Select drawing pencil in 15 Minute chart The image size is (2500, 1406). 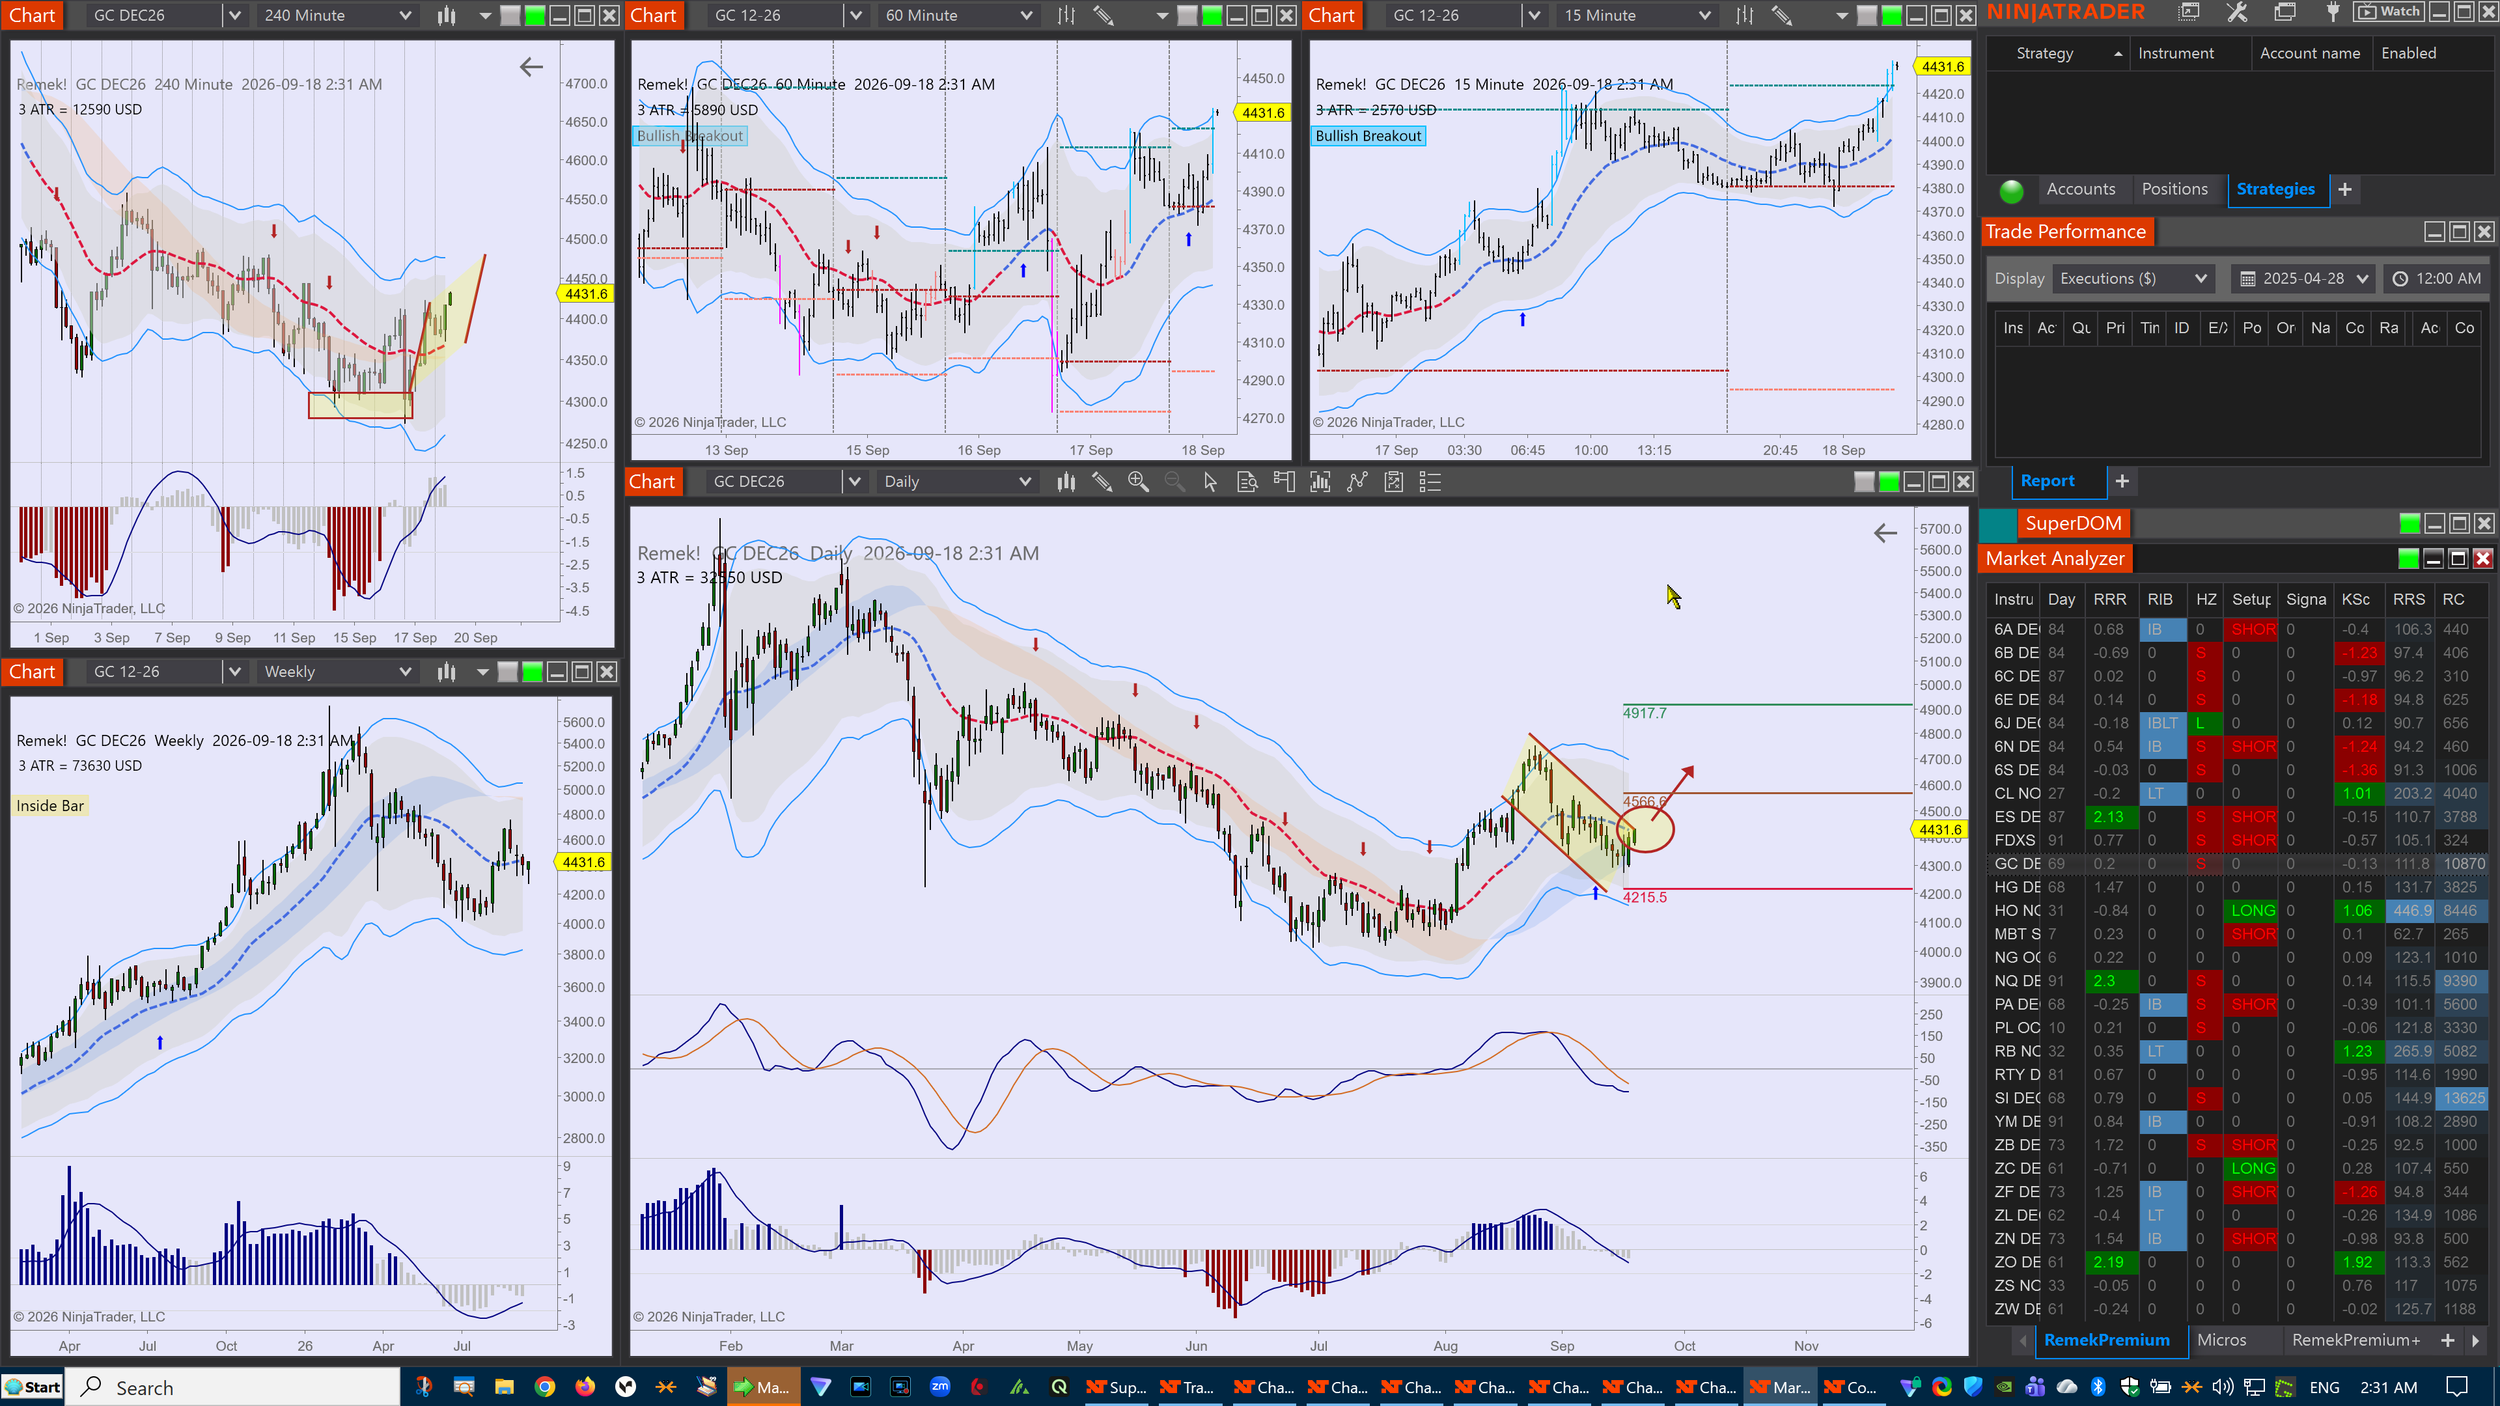(x=1781, y=15)
